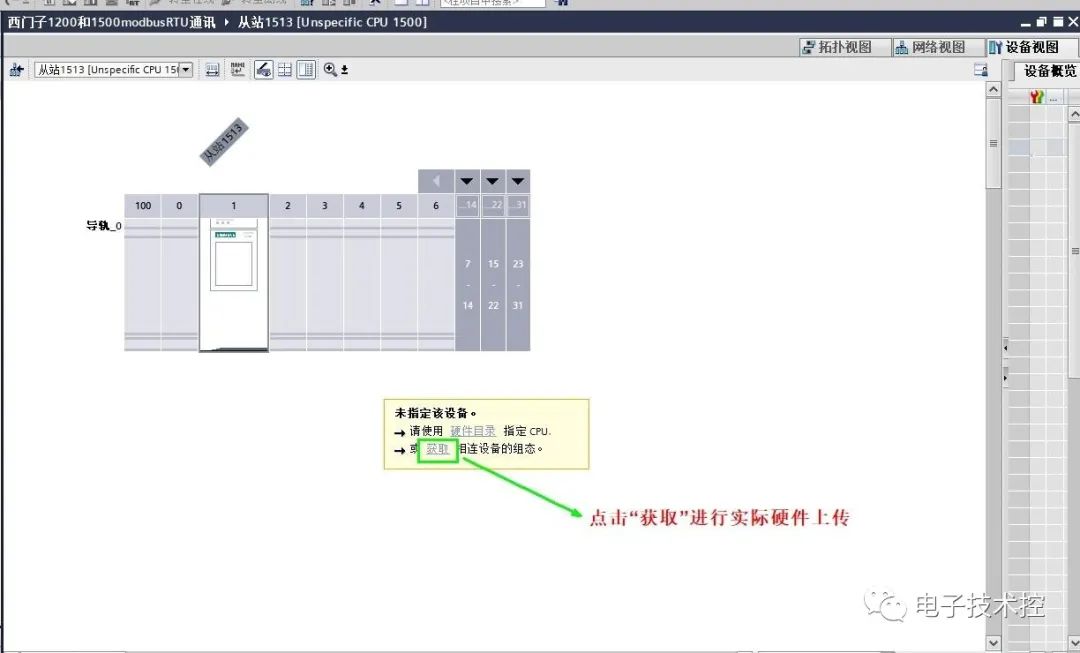Click the colored wrench icon in device overview

1037,97
